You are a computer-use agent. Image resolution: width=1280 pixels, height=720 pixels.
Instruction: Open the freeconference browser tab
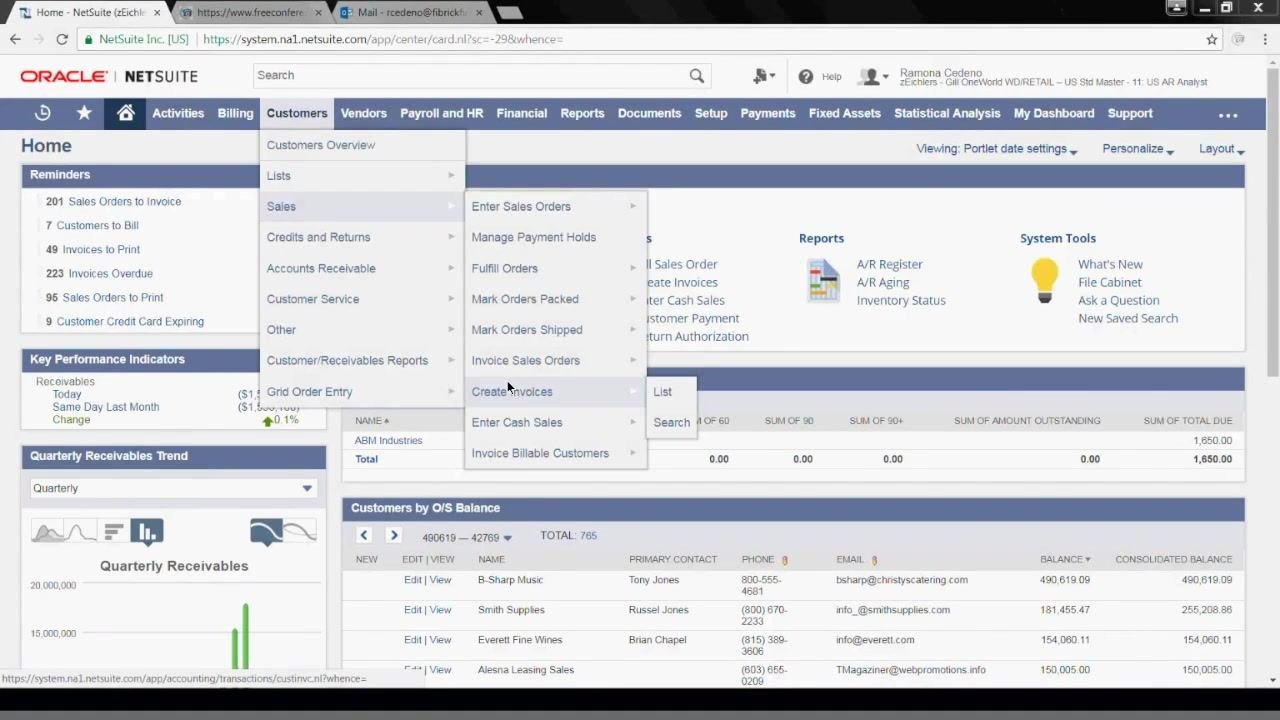click(250, 12)
